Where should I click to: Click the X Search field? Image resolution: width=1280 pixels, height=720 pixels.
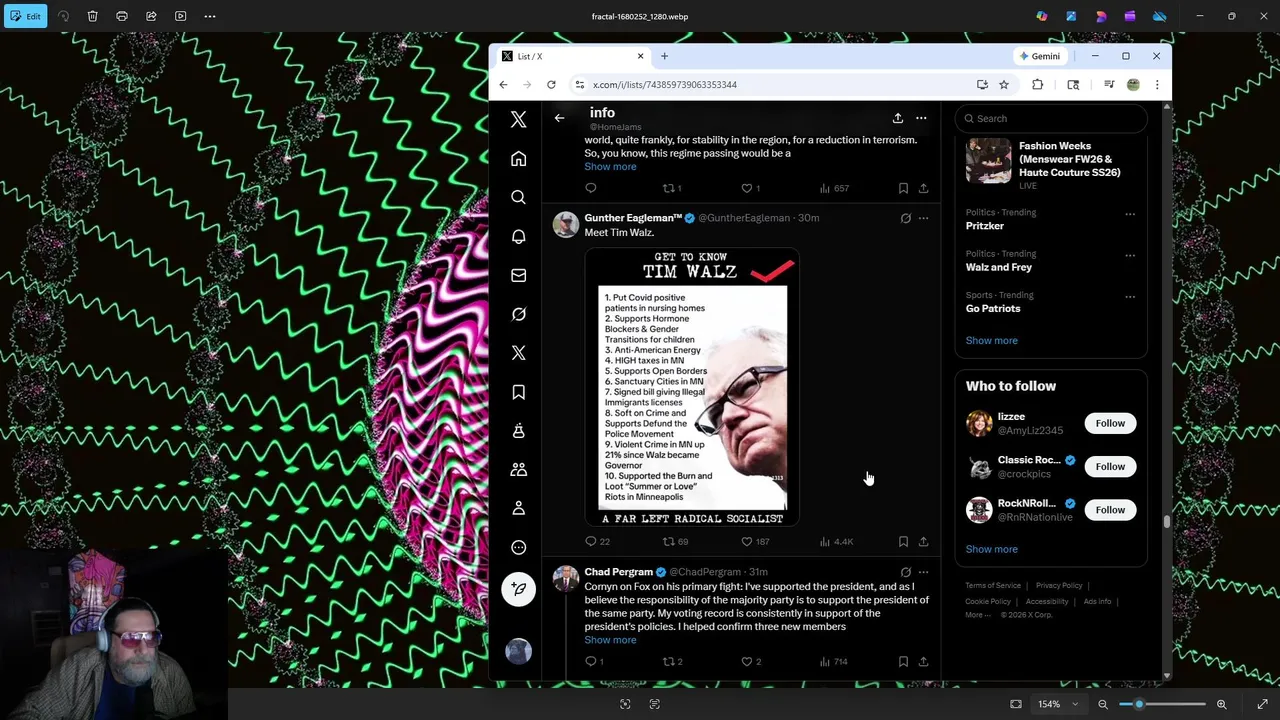[1050, 118]
